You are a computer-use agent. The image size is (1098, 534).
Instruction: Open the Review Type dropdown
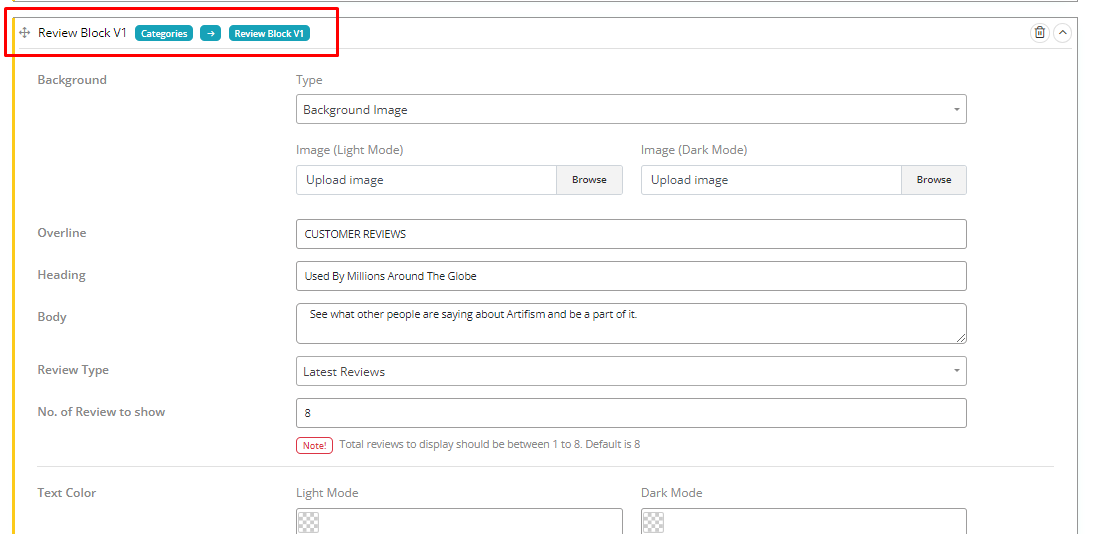631,371
